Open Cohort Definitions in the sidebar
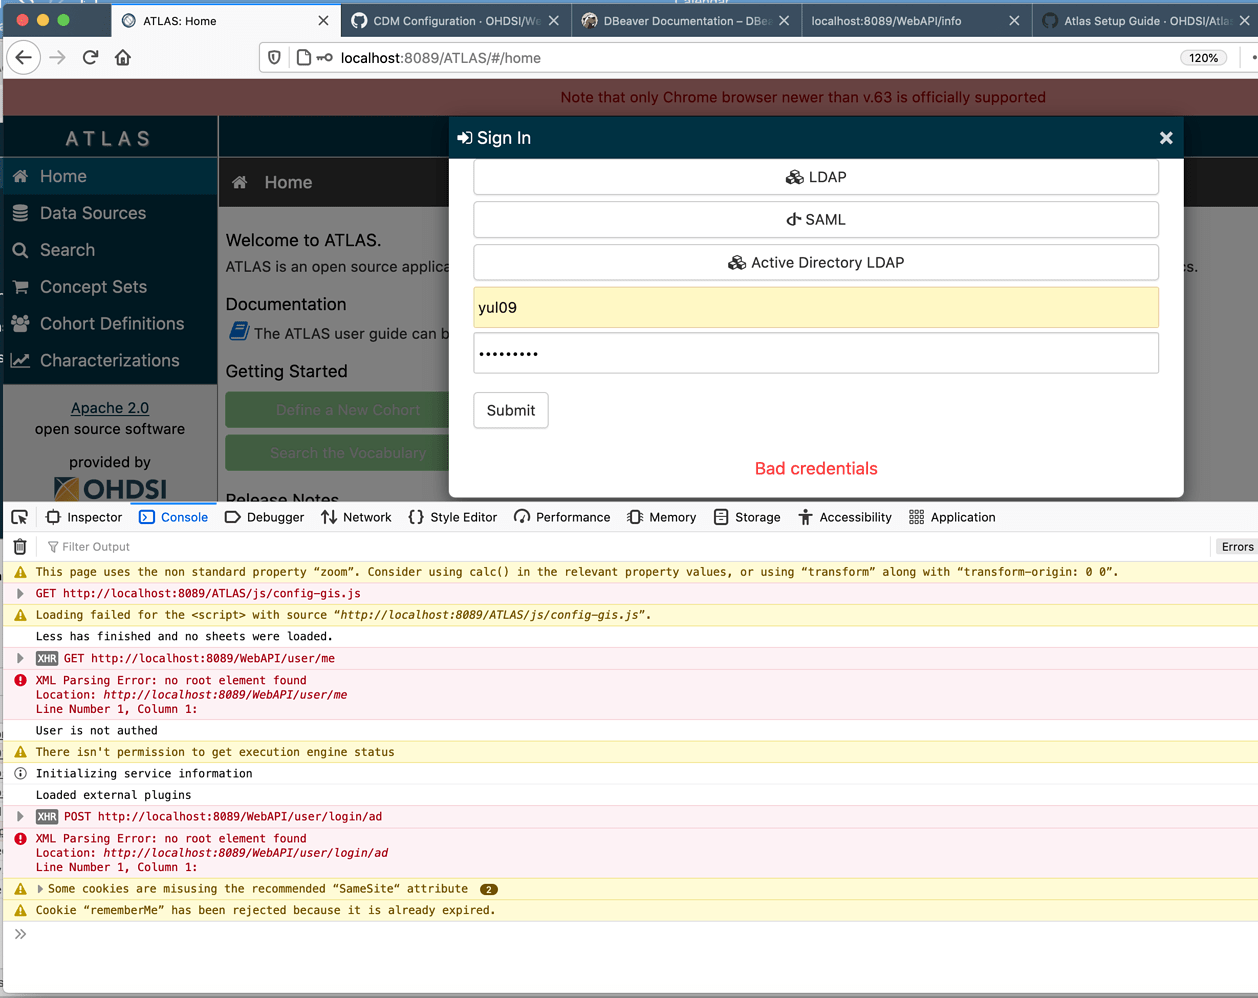The width and height of the screenshot is (1258, 998). tap(109, 324)
